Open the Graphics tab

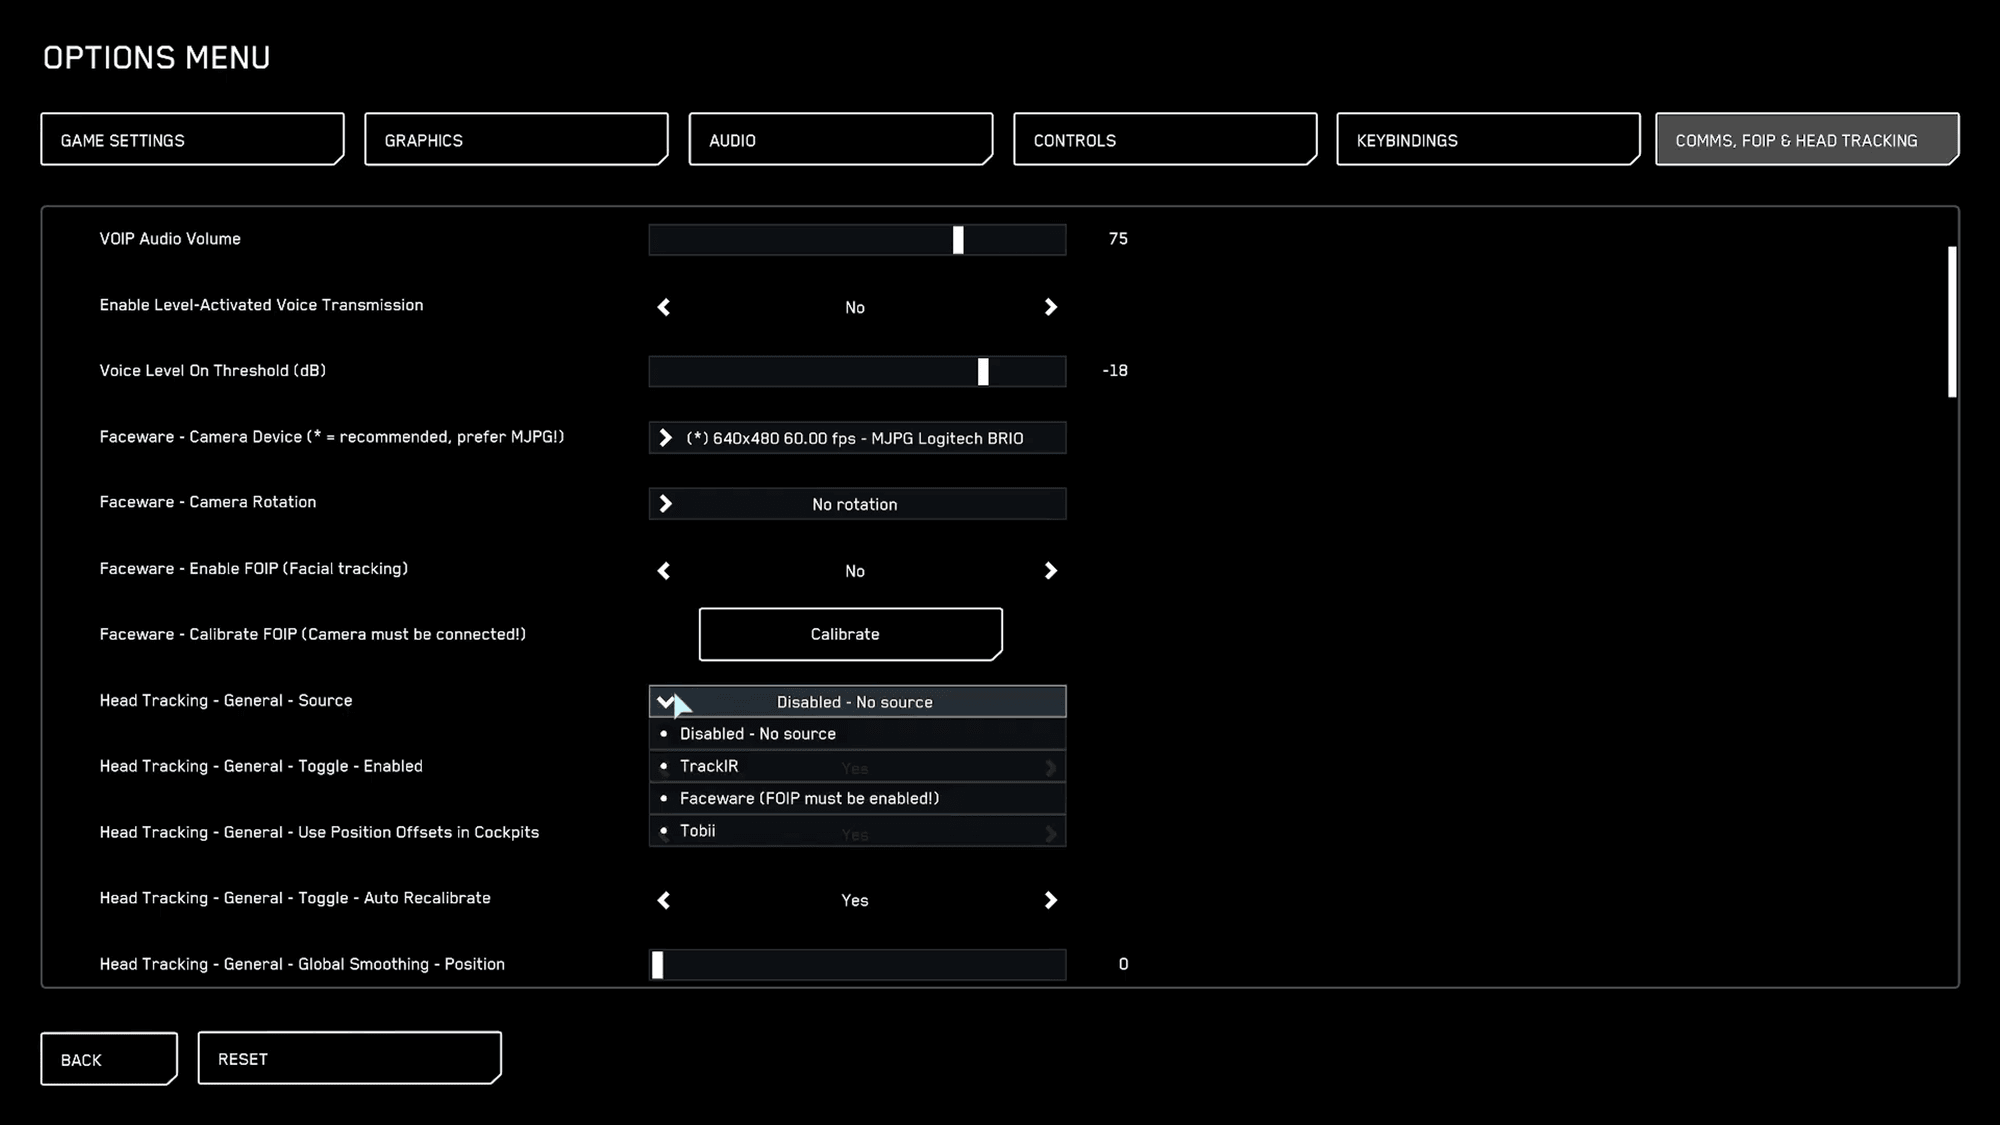[516, 139]
